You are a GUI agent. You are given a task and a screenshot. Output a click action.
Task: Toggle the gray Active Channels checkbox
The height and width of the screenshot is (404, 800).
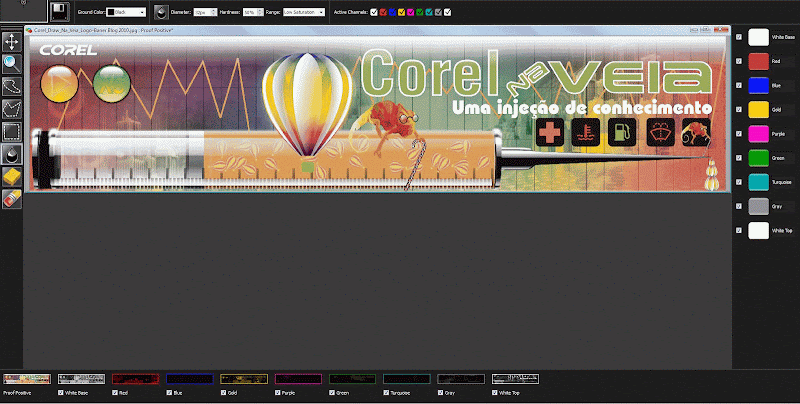tap(438, 12)
